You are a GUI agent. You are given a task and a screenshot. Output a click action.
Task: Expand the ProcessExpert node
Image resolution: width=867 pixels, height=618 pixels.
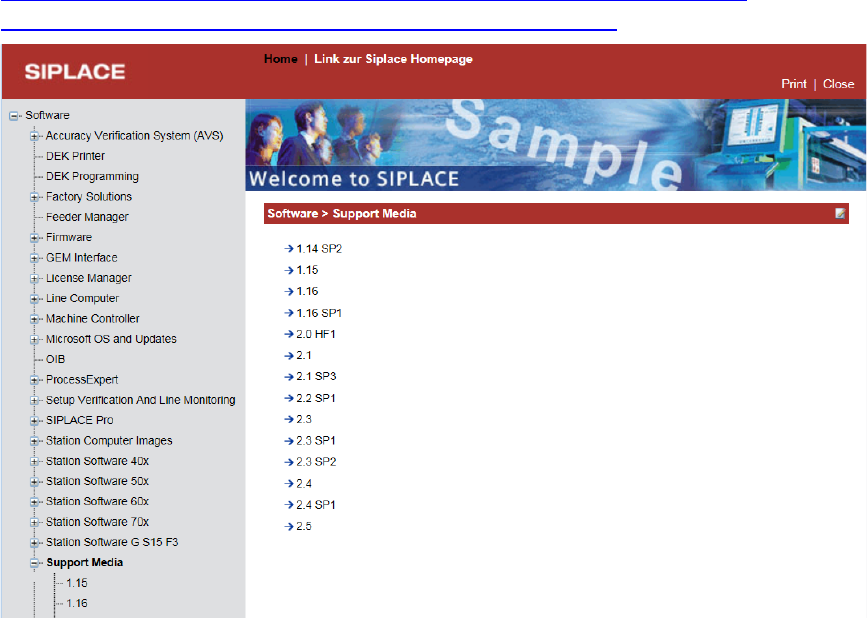tap(34, 380)
